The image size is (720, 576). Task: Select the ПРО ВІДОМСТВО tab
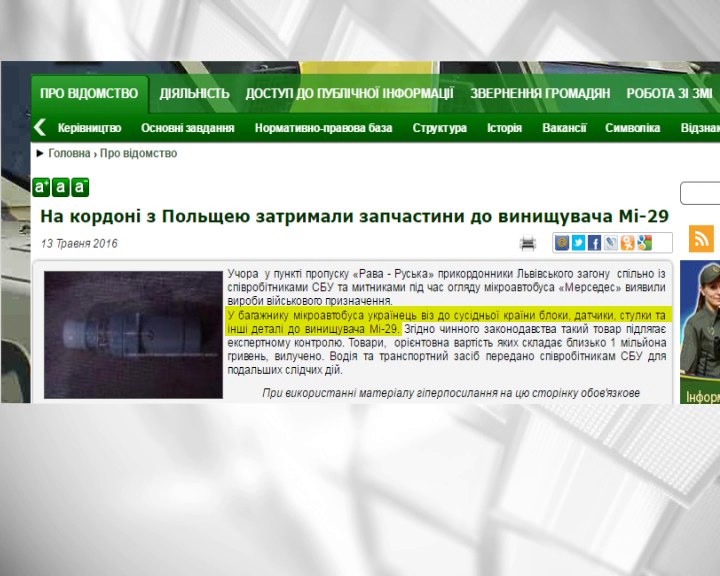(x=89, y=94)
